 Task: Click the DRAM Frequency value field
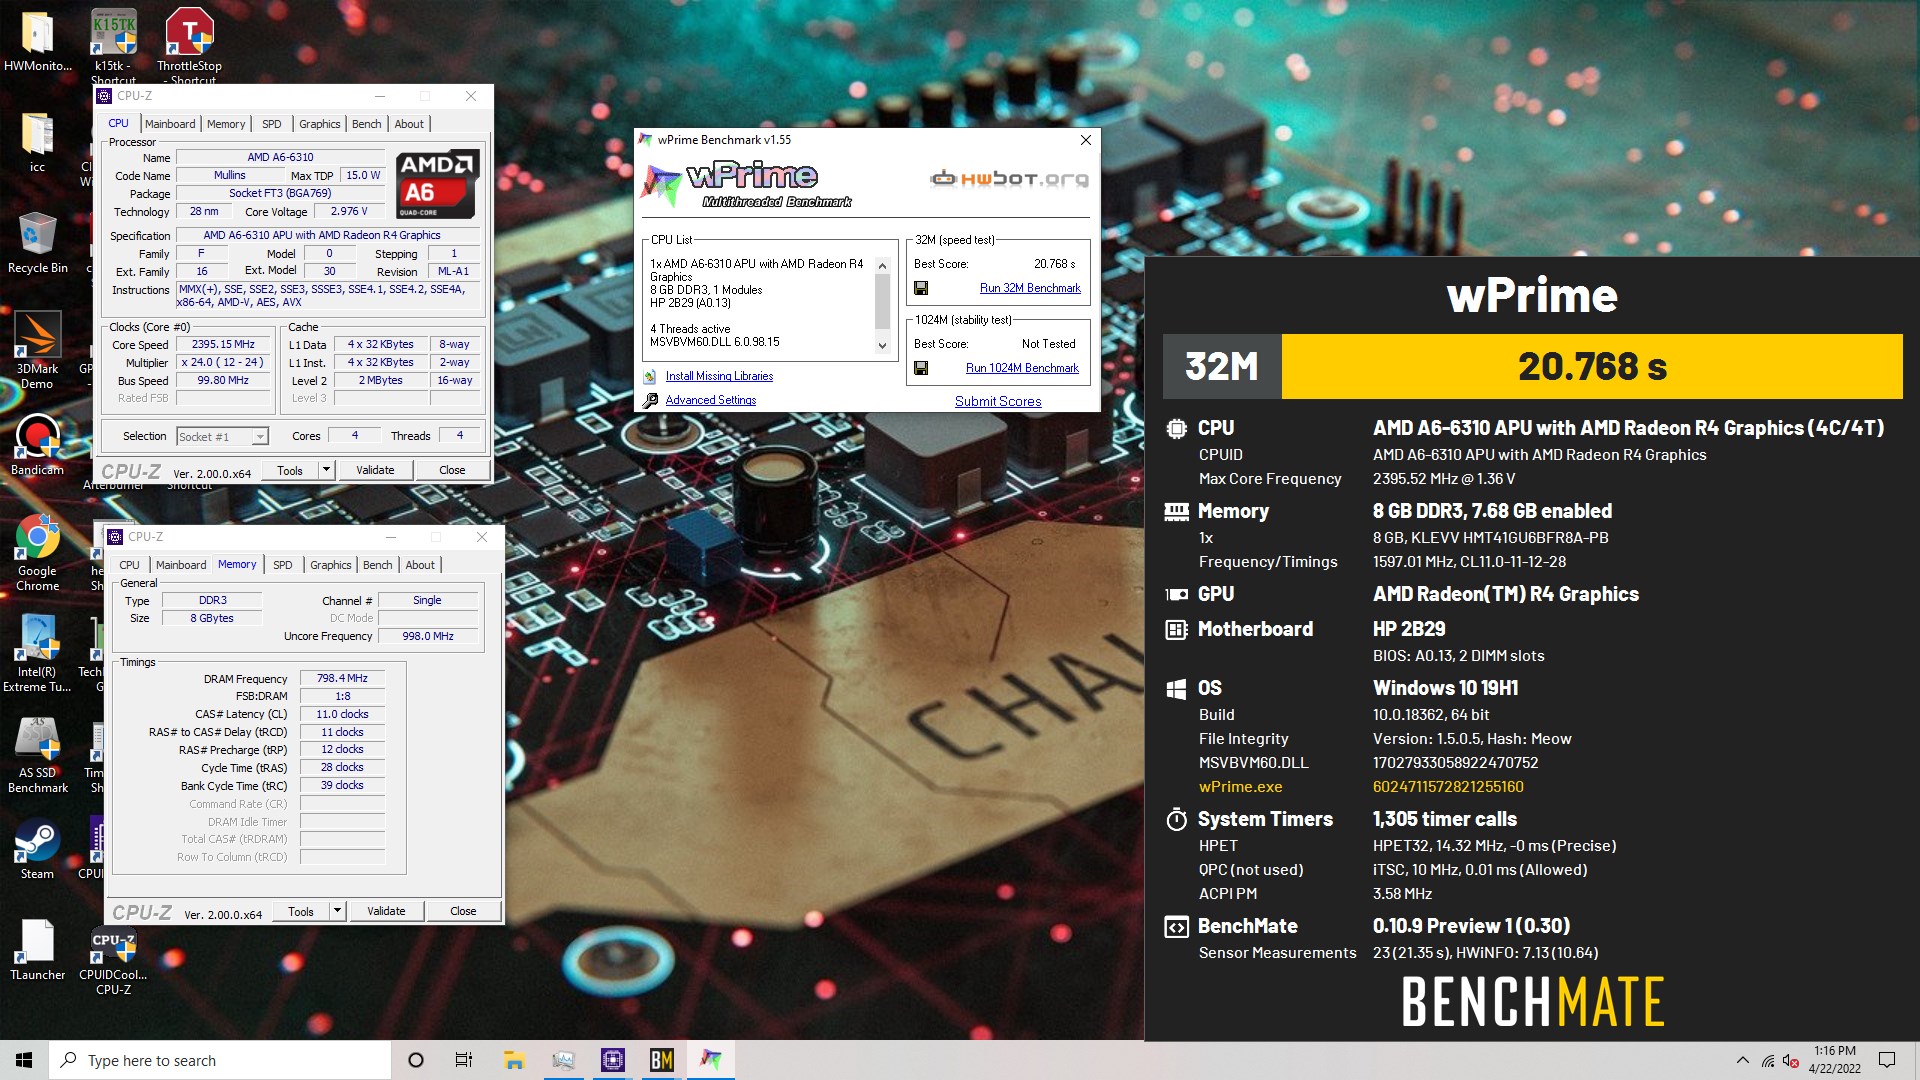[342, 678]
